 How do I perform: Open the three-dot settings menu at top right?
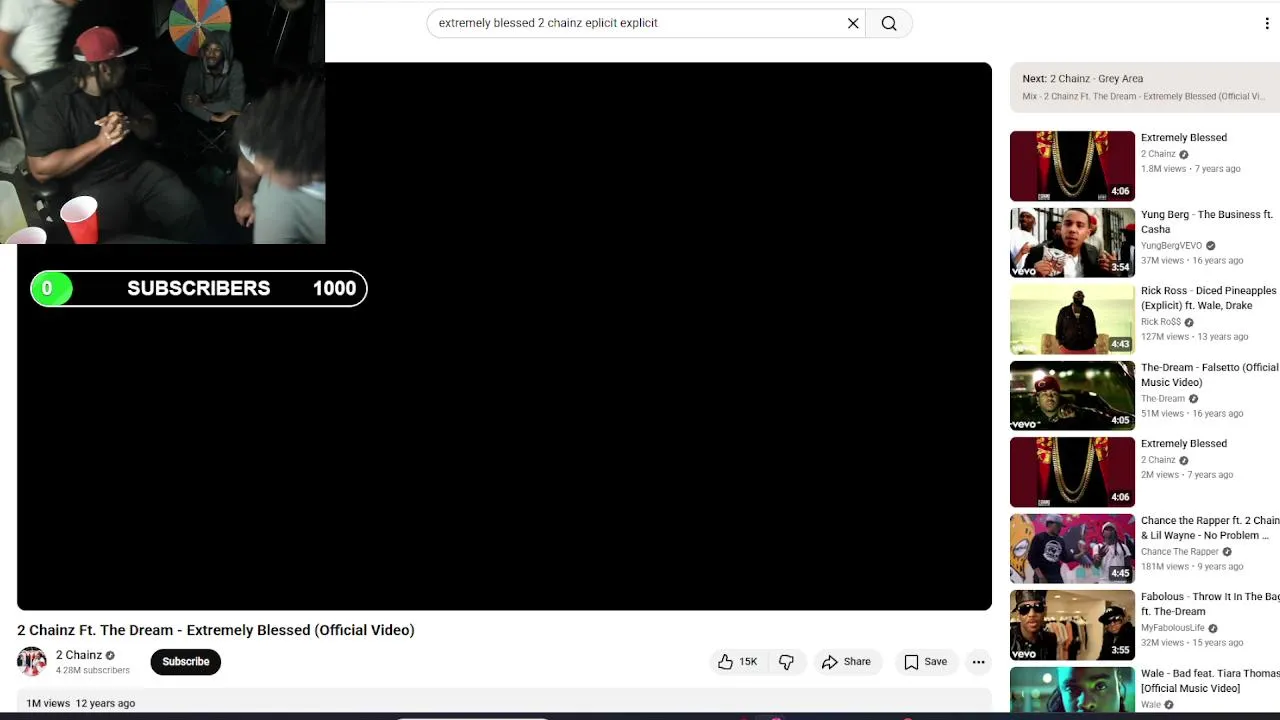pos(1267,23)
